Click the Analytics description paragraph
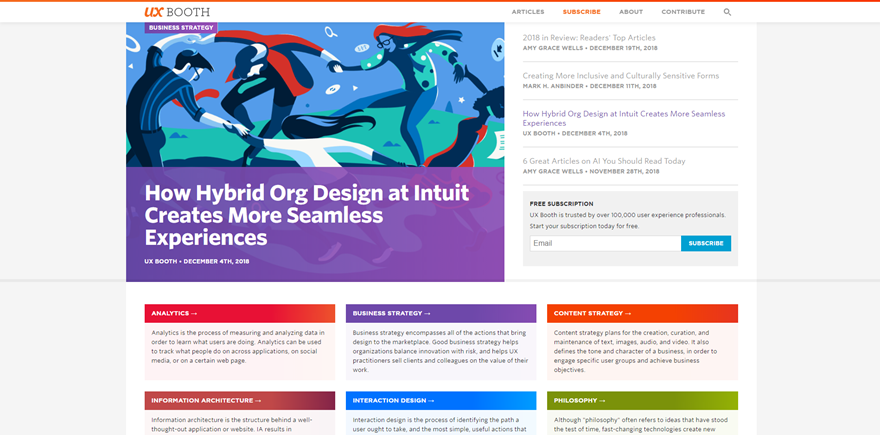This screenshot has width=880, height=435. (237, 346)
